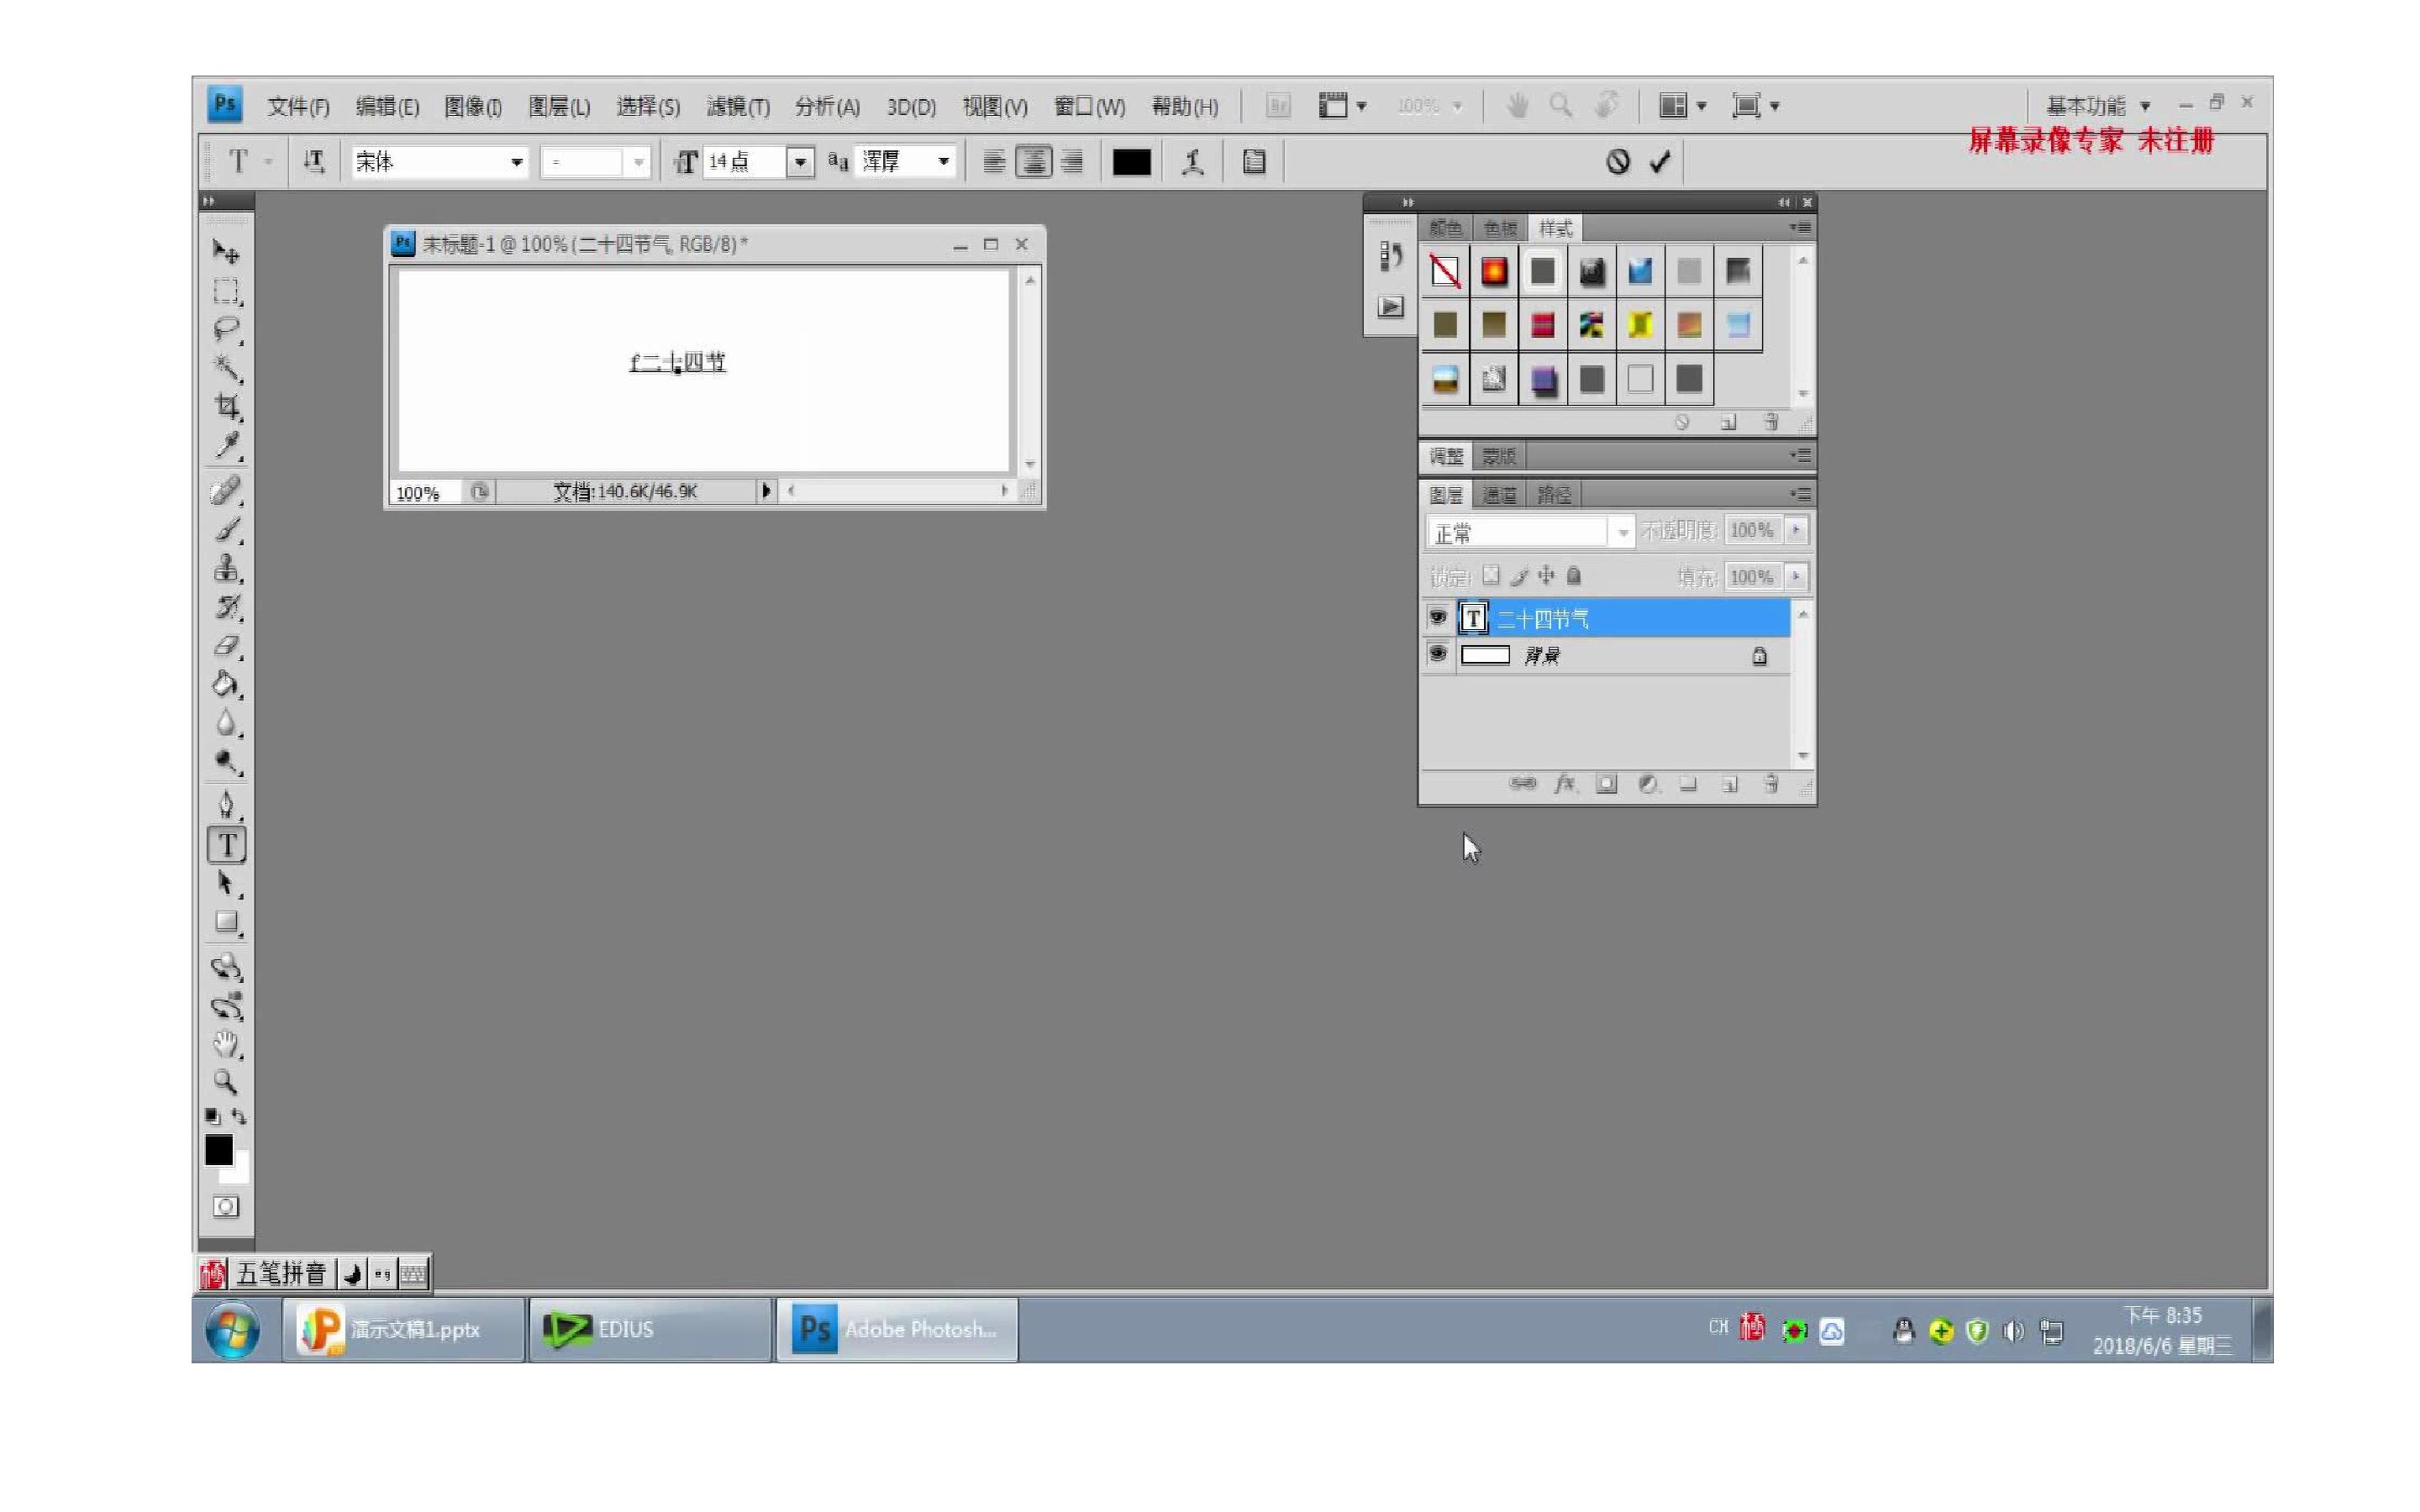This screenshot has height=1512, width=2420.
Task: Open the font family dropdown 宋体
Action: (516, 162)
